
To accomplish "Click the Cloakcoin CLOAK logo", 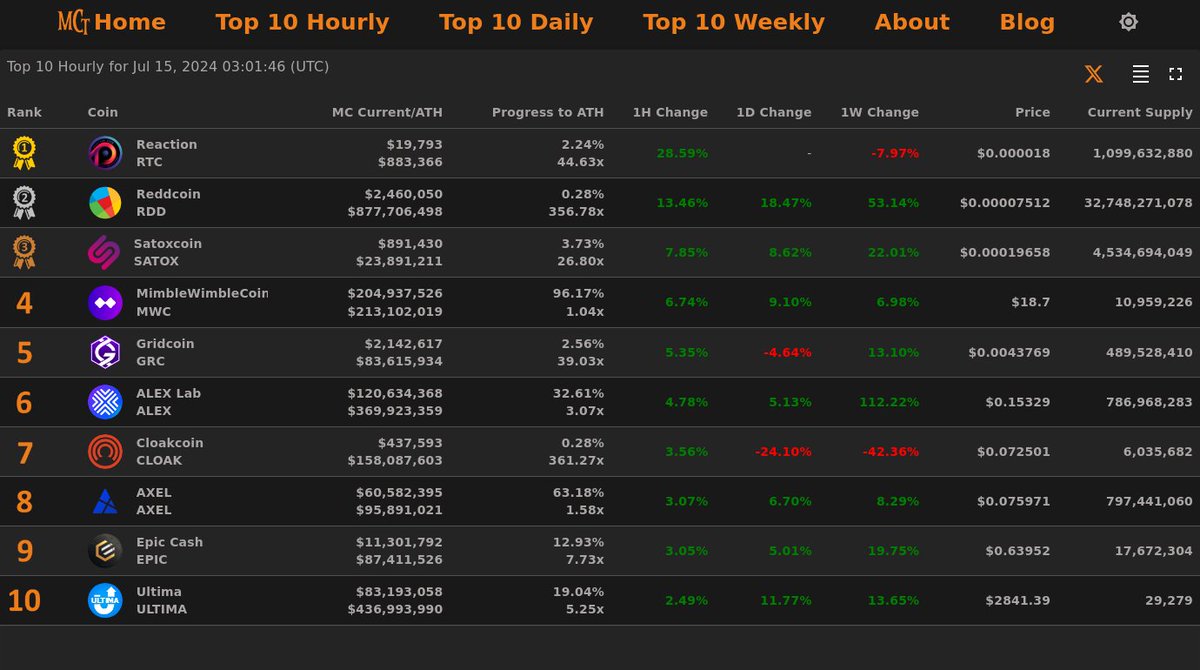I will (x=105, y=452).
